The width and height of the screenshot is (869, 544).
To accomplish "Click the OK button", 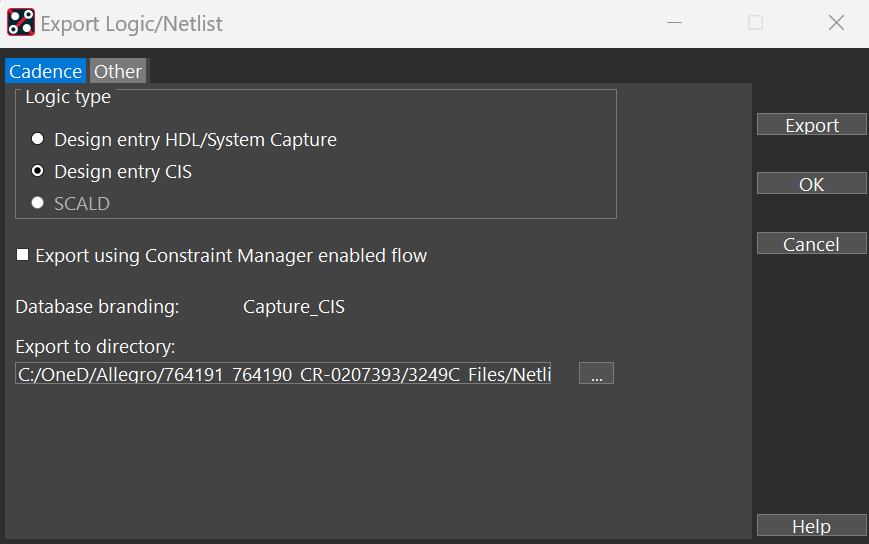I will 811,184.
